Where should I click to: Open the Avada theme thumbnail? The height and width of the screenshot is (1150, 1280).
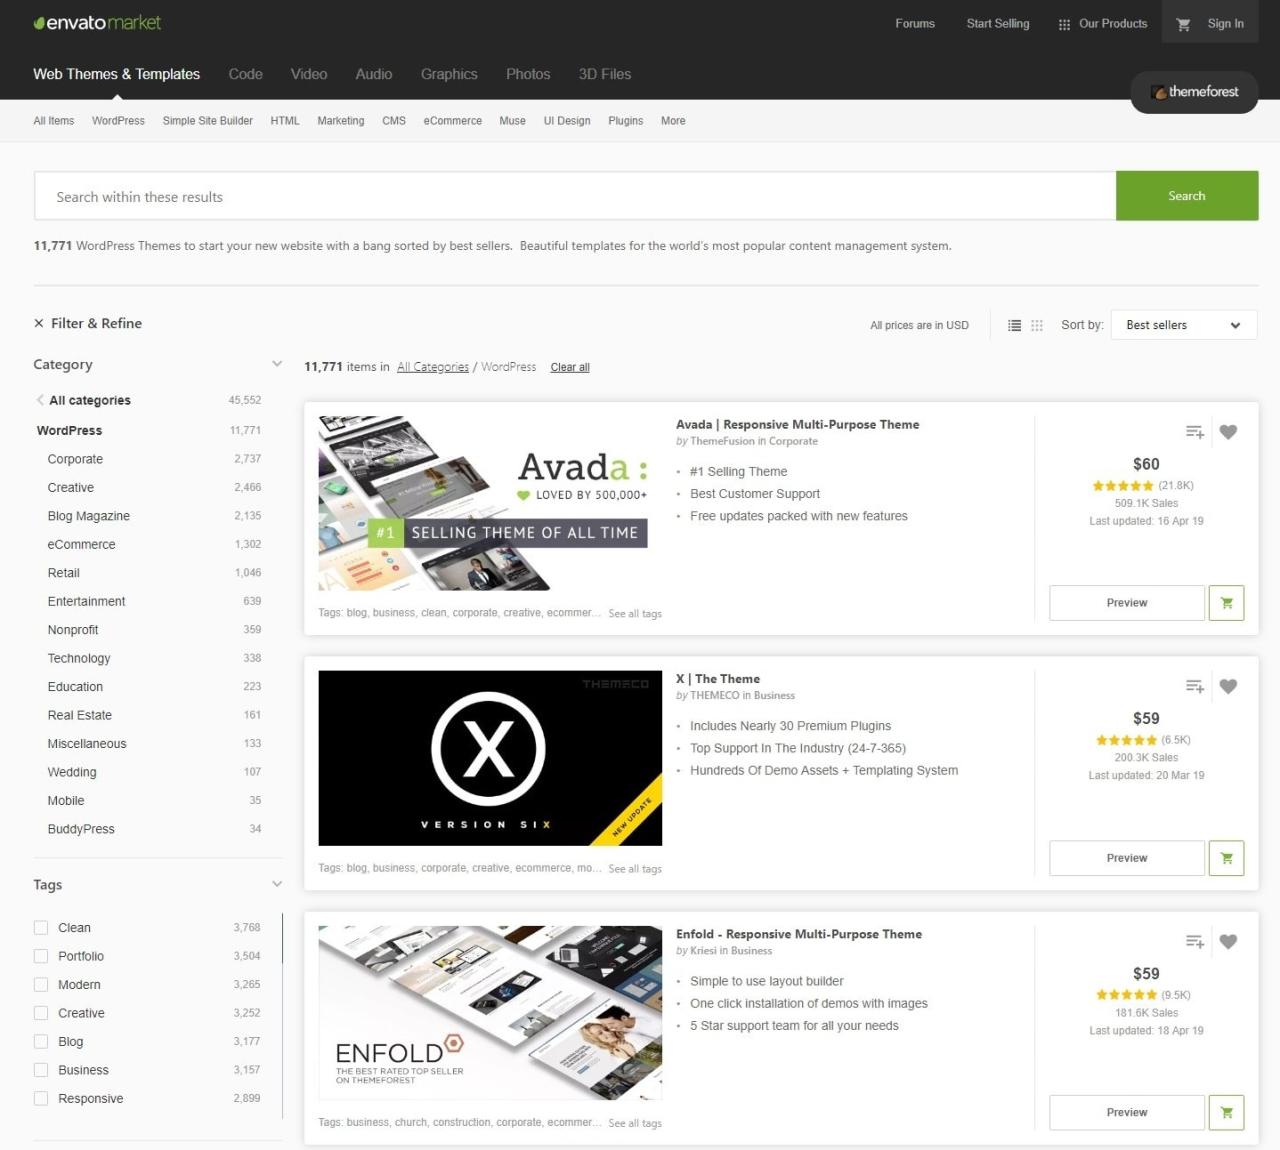[490, 503]
